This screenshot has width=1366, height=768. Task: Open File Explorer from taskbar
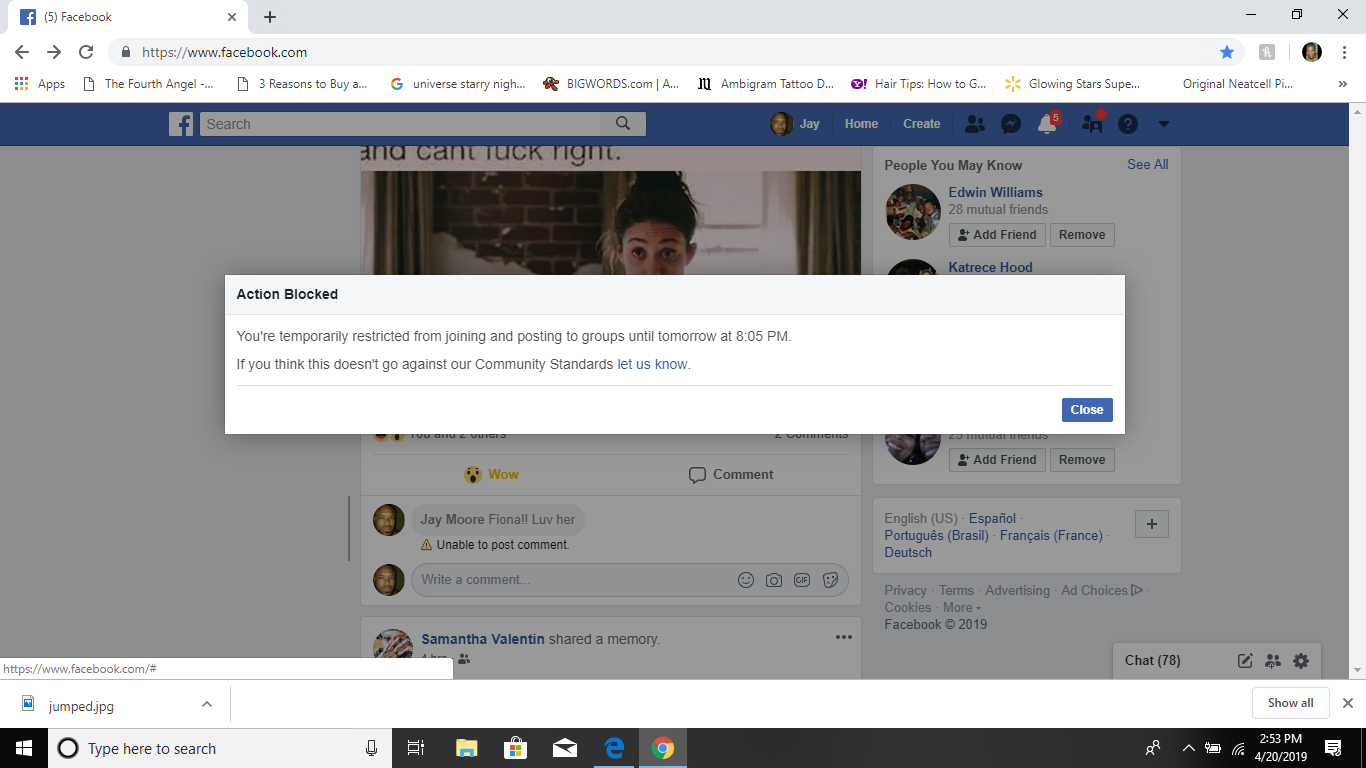pos(466,748)
